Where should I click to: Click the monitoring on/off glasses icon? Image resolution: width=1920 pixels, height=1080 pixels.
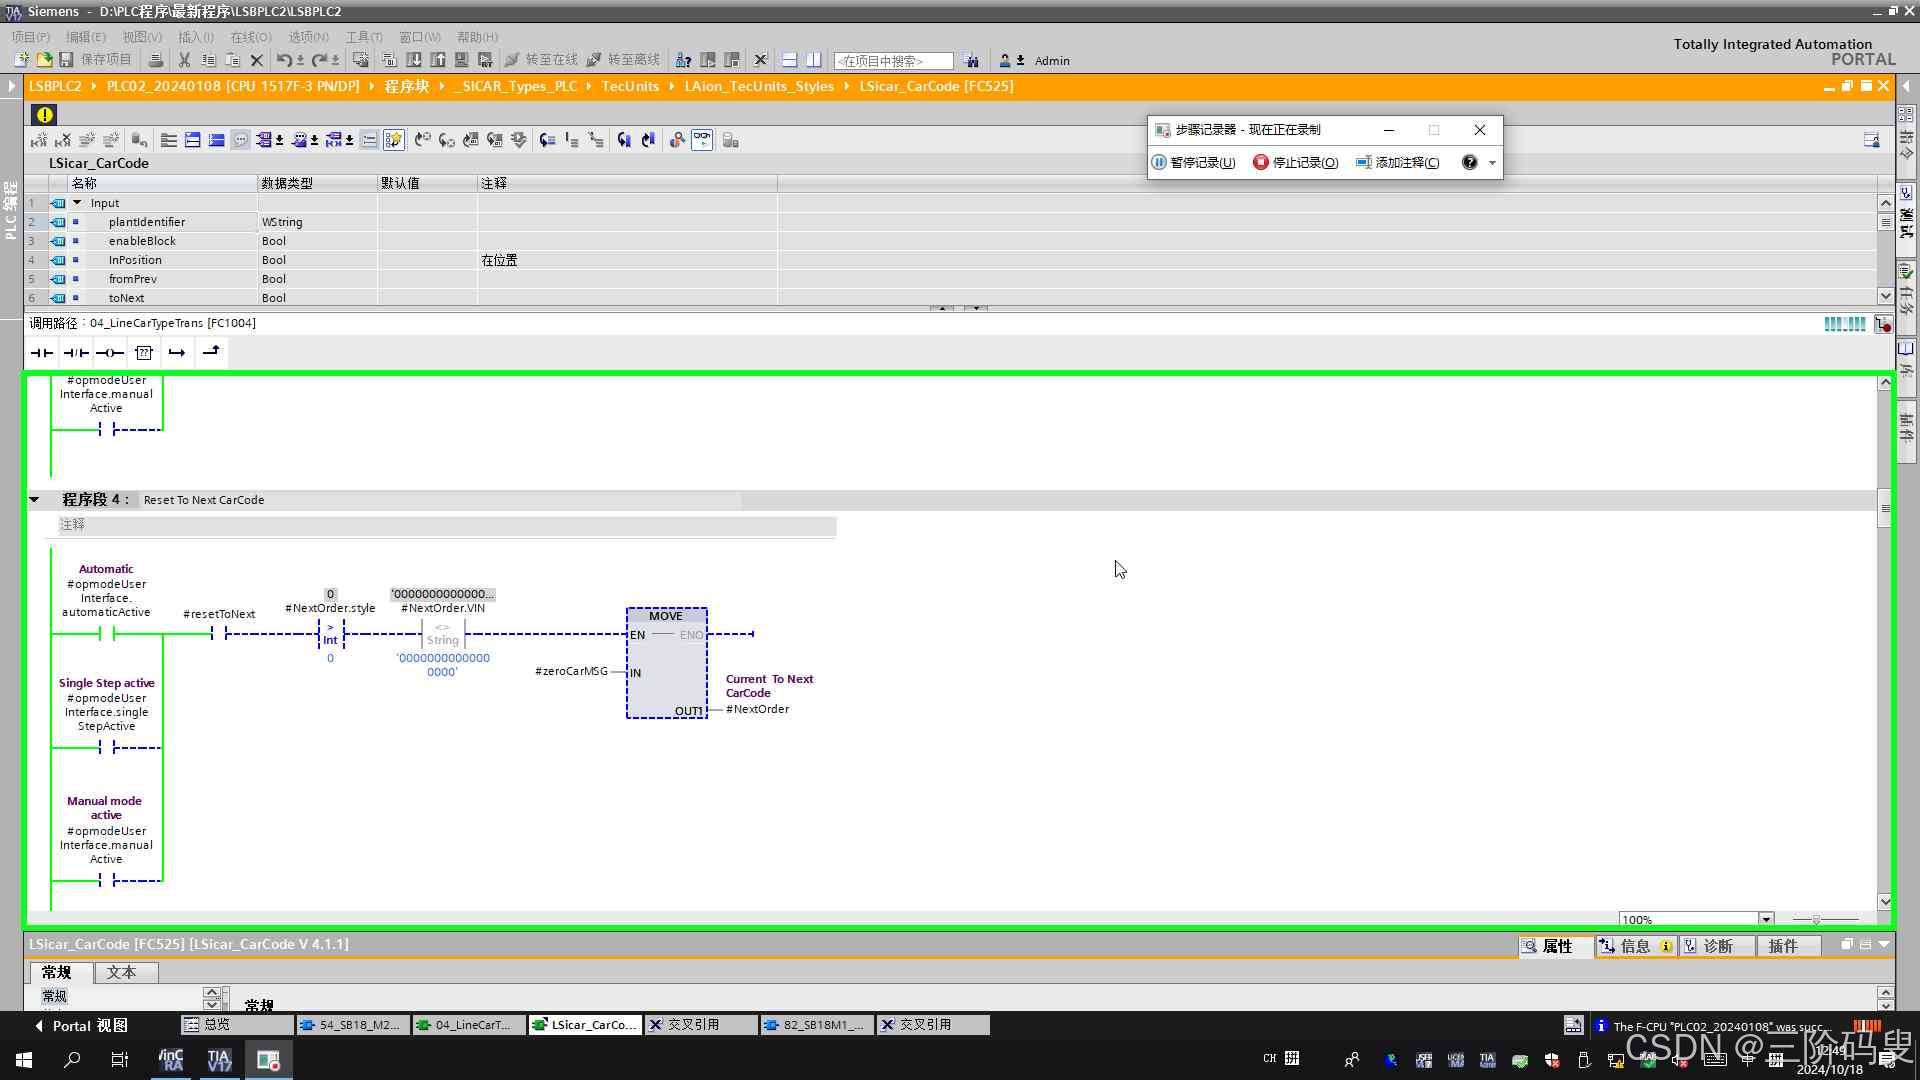tap(702, 140)
